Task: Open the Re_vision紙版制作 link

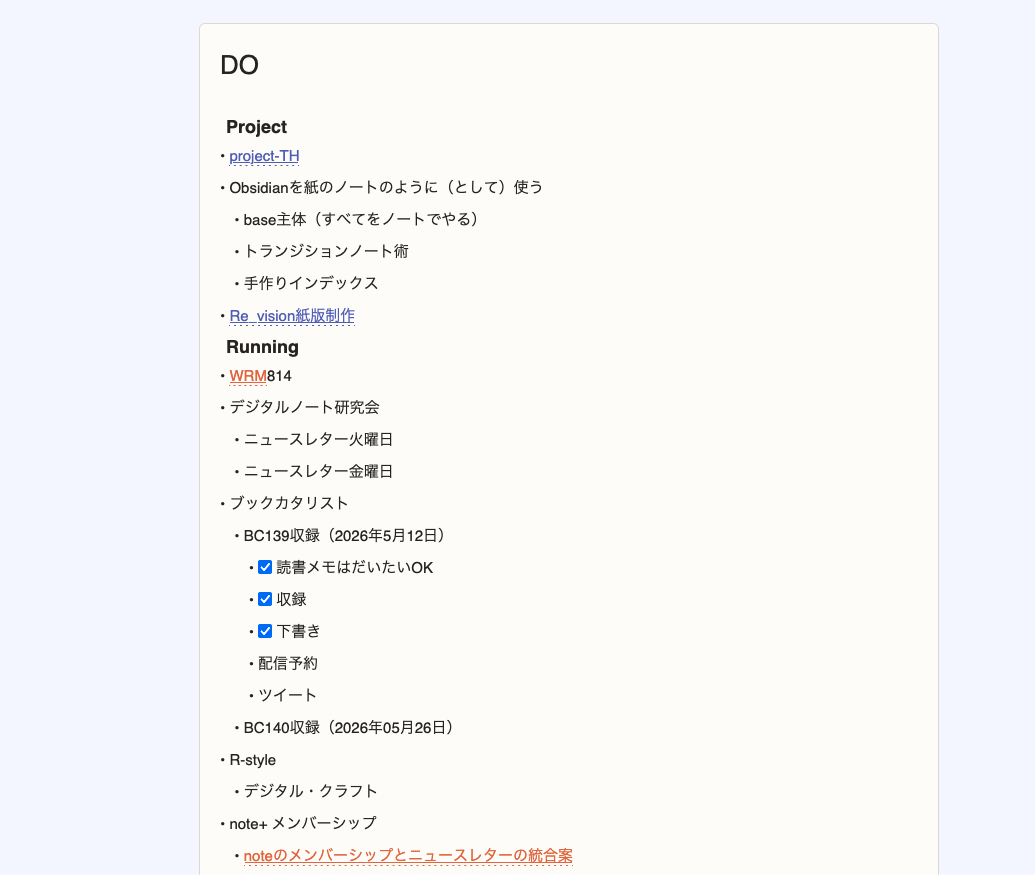Action: (292, 316)
